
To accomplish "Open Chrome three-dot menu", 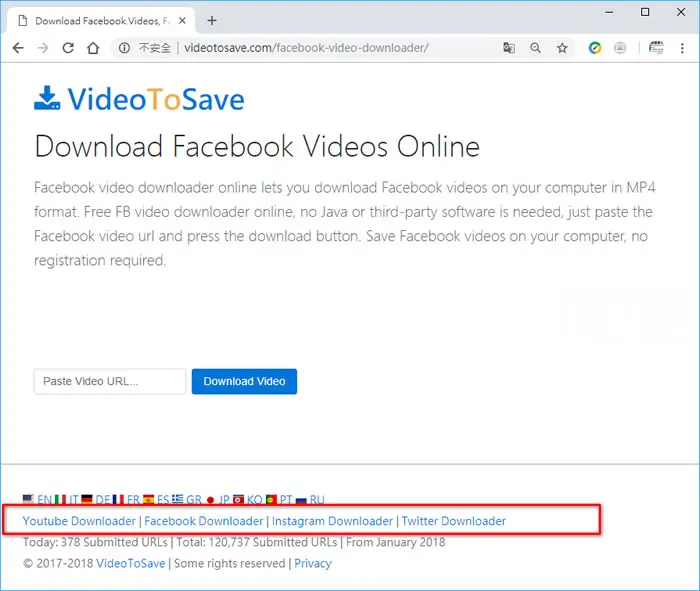I will (682, 48).
